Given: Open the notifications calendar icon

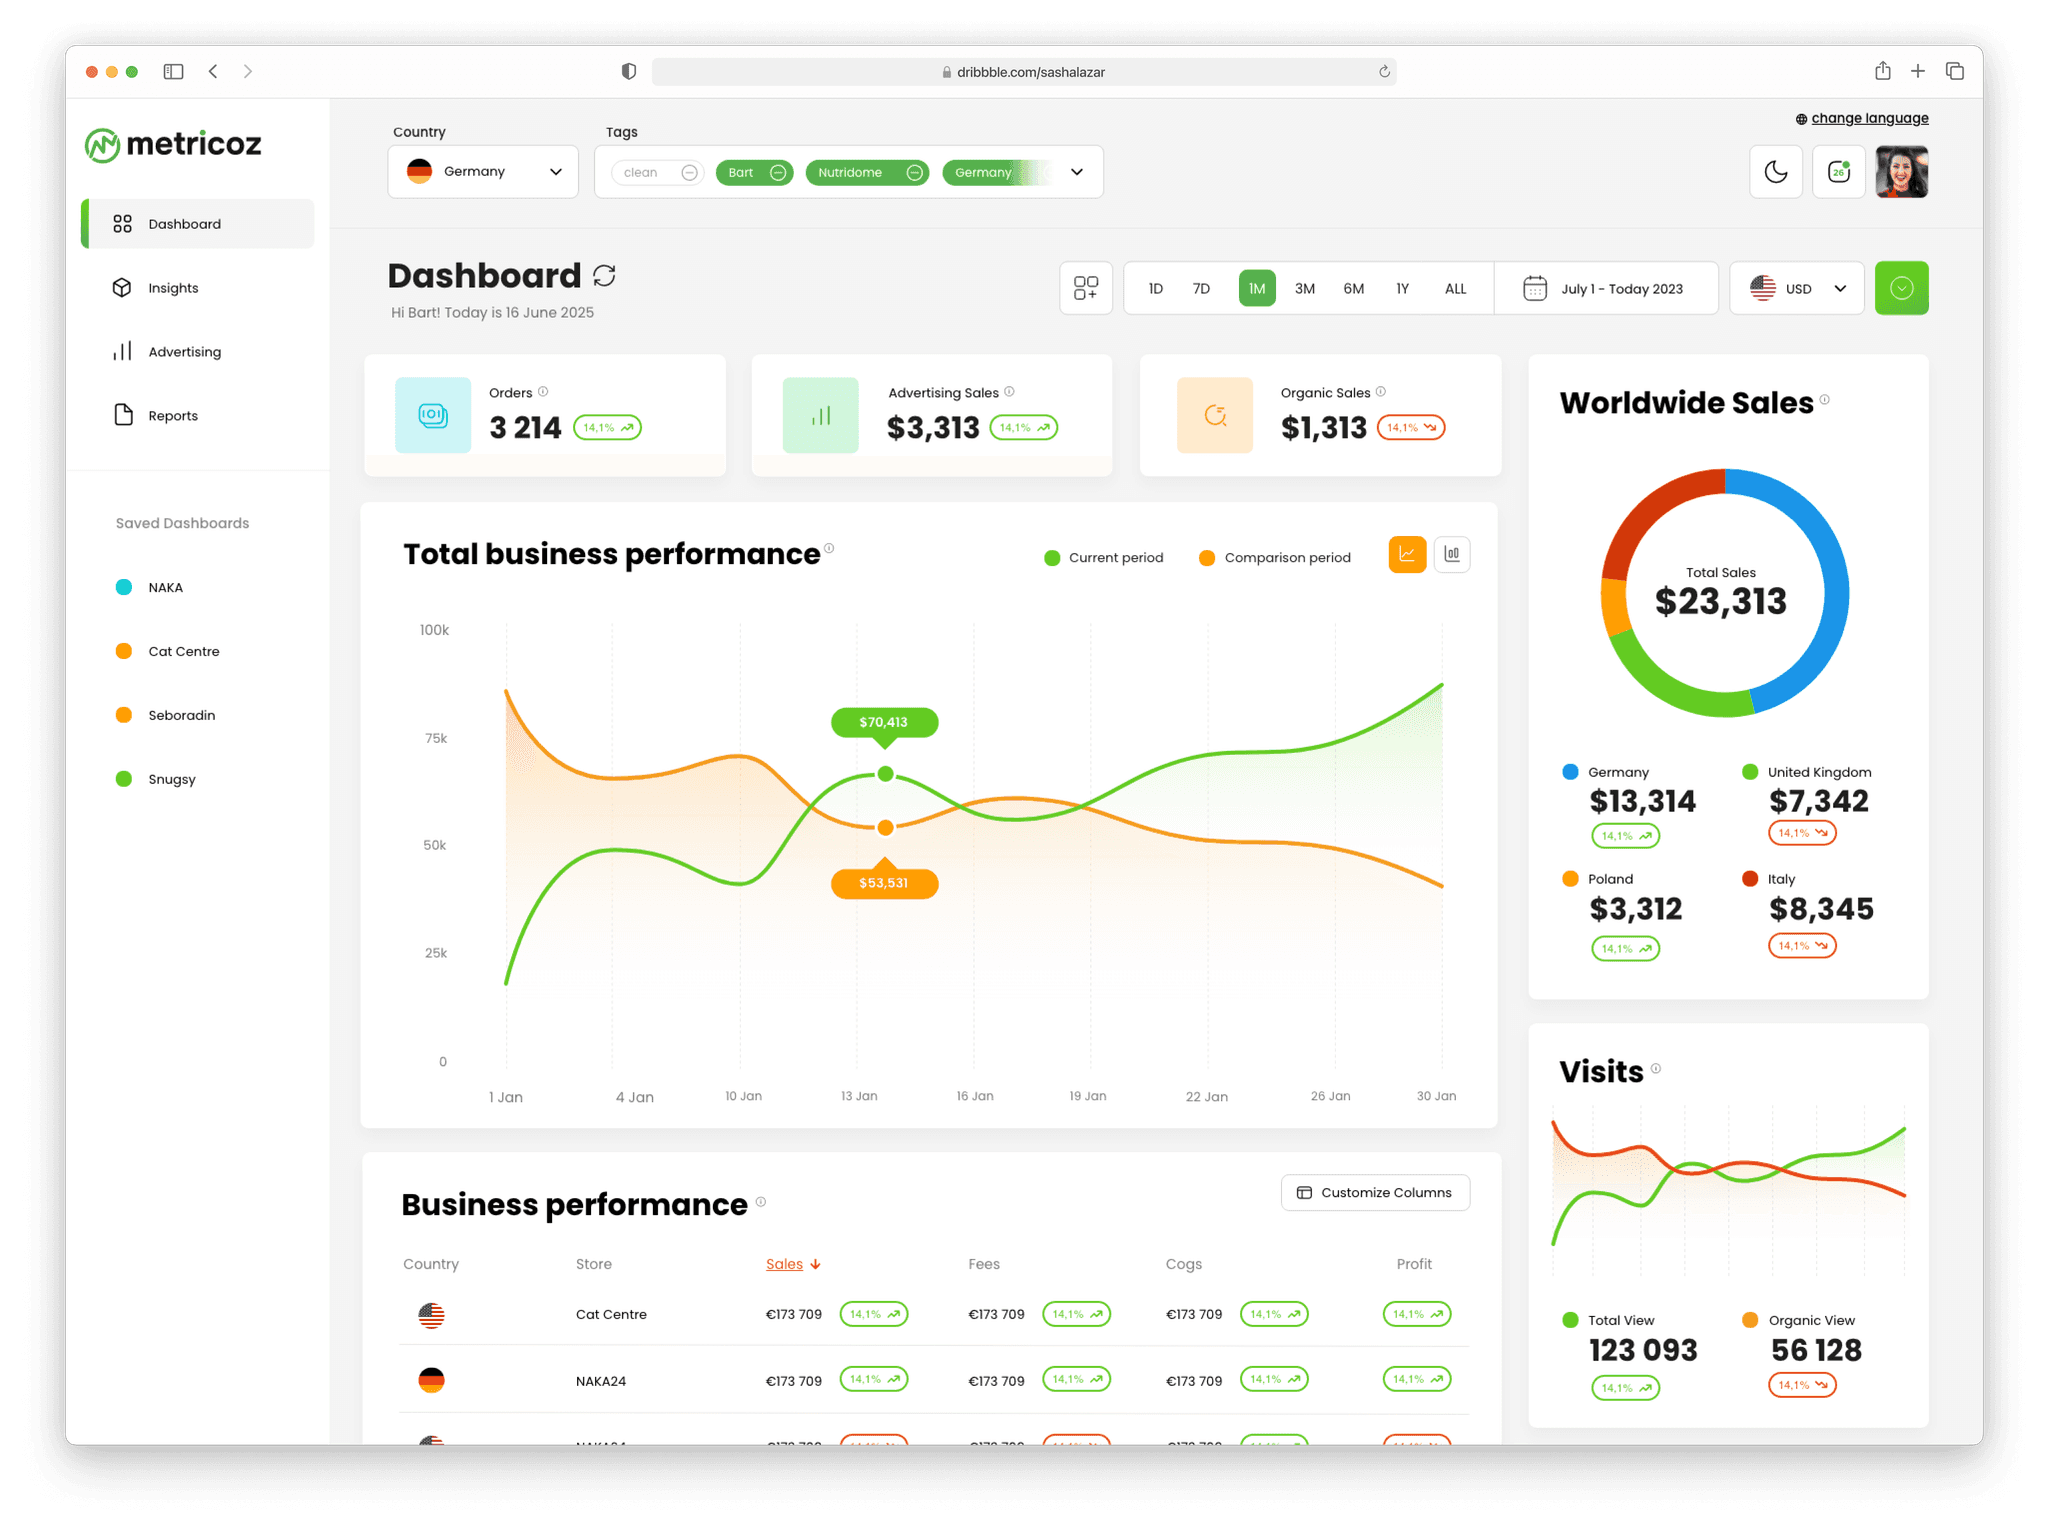Looking at the screenshot, I should 1838,172.
